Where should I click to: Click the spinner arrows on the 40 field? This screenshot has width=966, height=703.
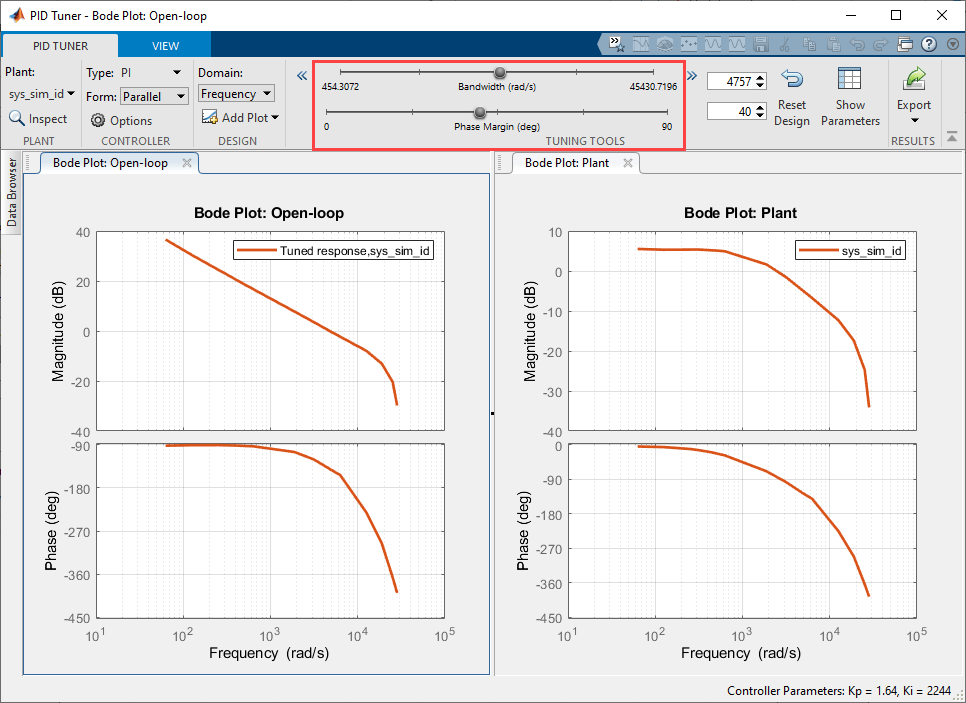pyautogui.click(x=760, y=111)
